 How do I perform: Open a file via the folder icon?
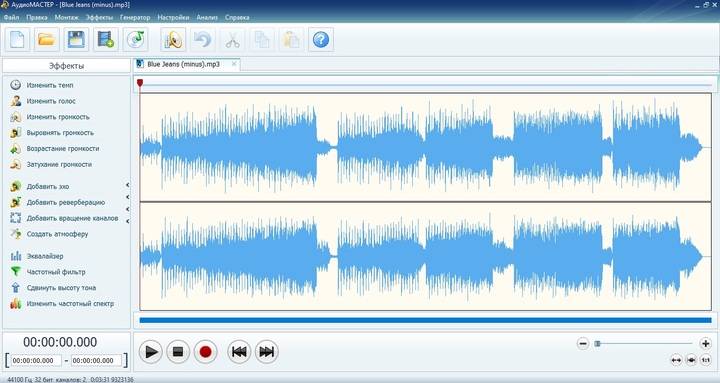(46, 39)
